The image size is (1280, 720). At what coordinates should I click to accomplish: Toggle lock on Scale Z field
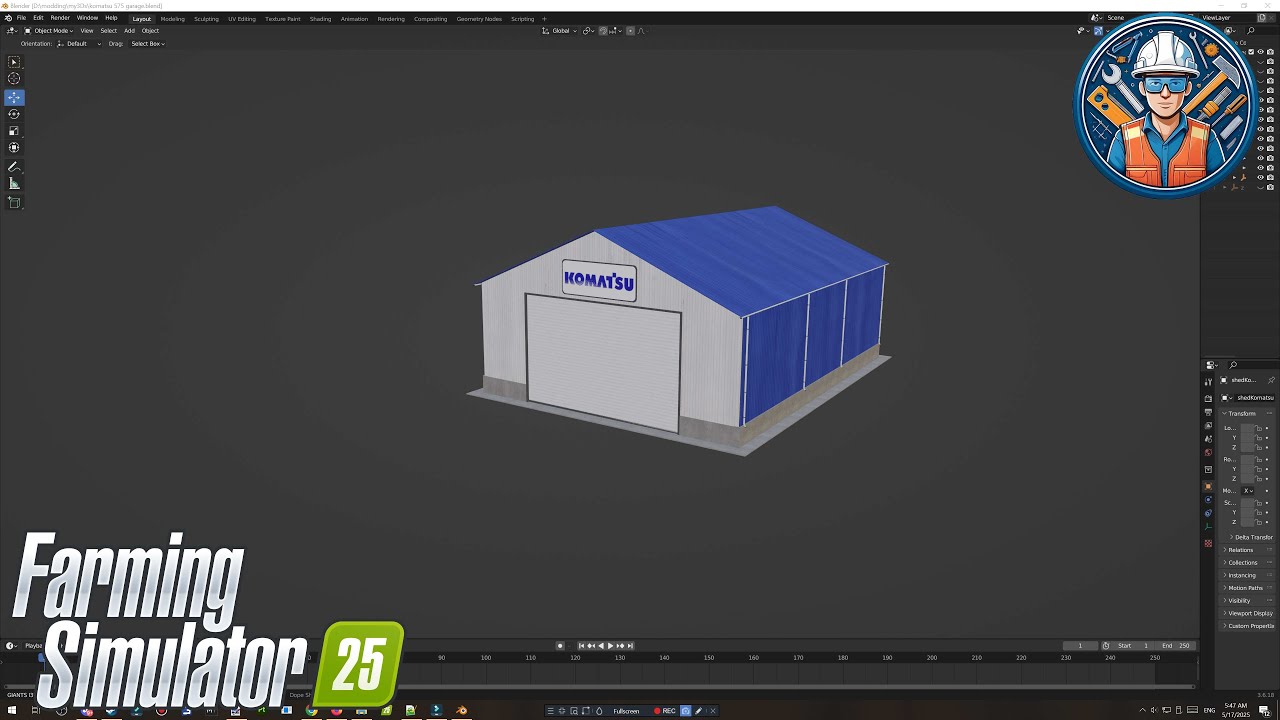[1258, 522]
